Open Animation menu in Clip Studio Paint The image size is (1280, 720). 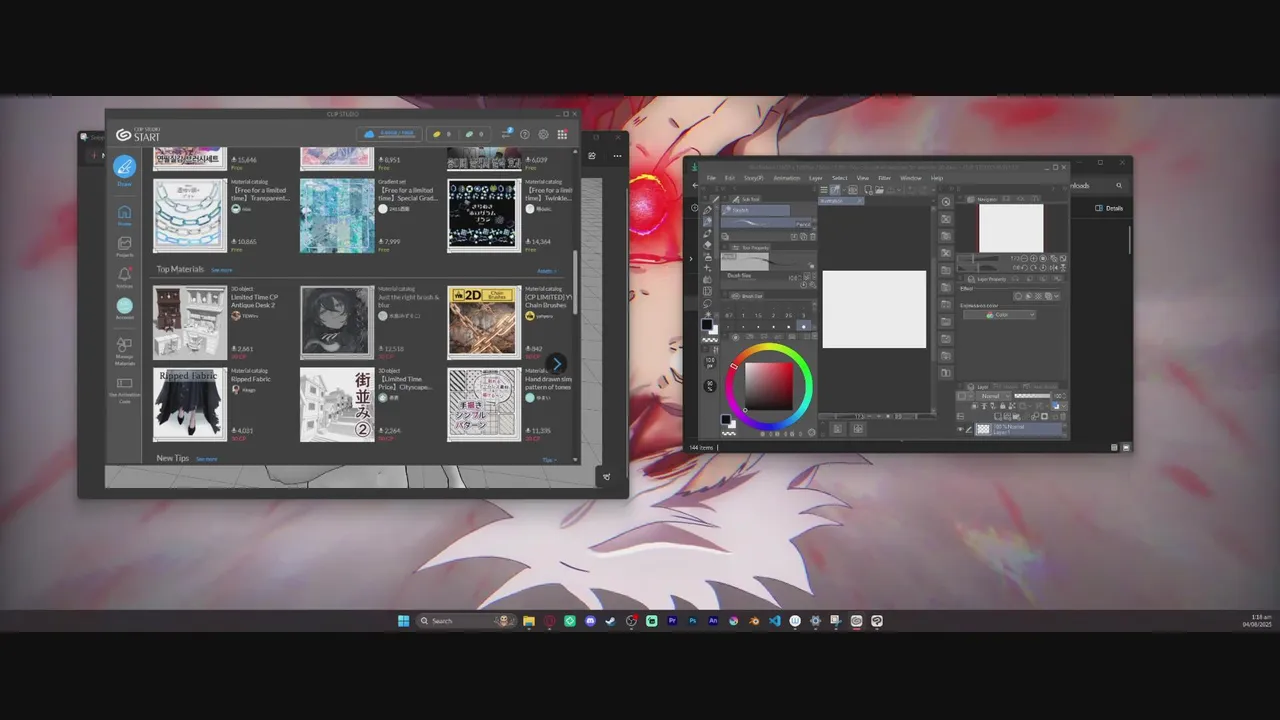click(786, 178)
